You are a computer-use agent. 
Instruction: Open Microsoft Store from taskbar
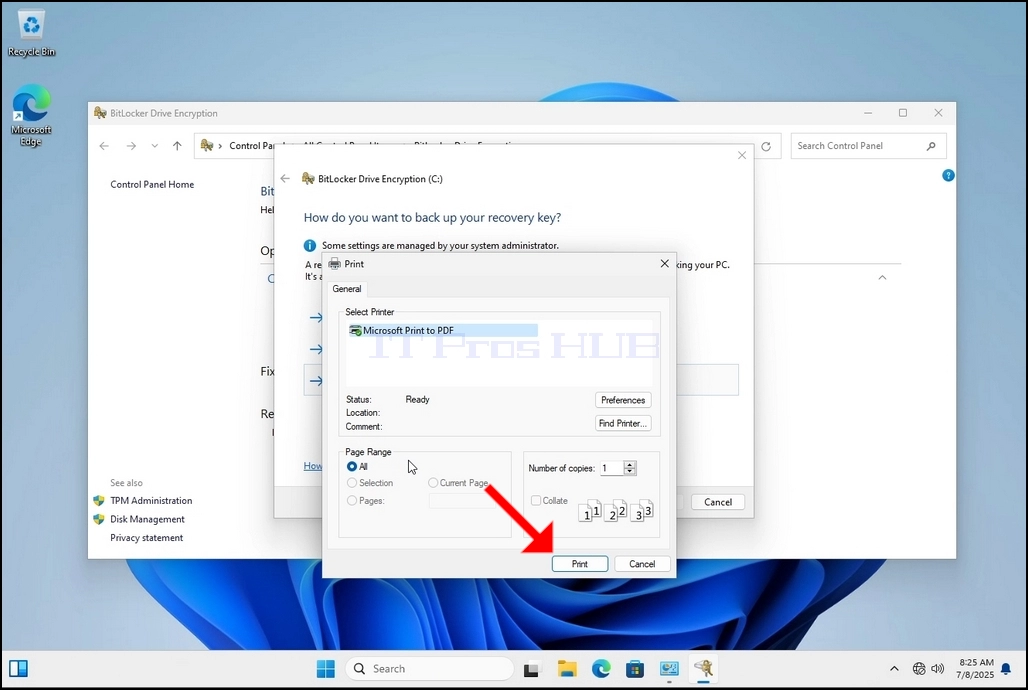pos(635,669)
